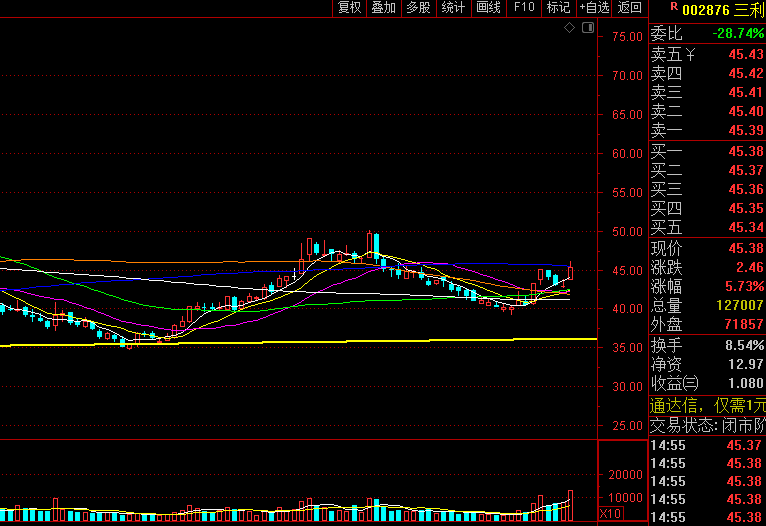Click the diamond icon above chart
766x526 pixels.
(x=569, y=28)
